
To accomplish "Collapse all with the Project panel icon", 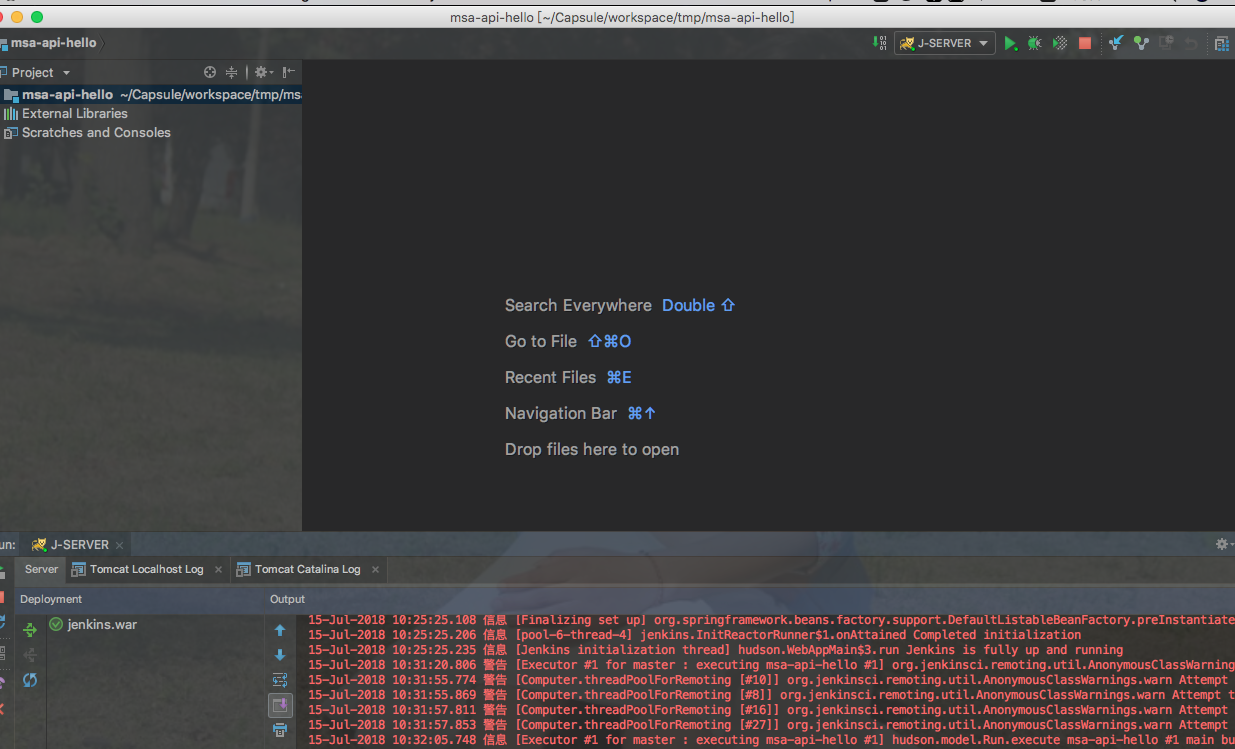I will [232, 72].
